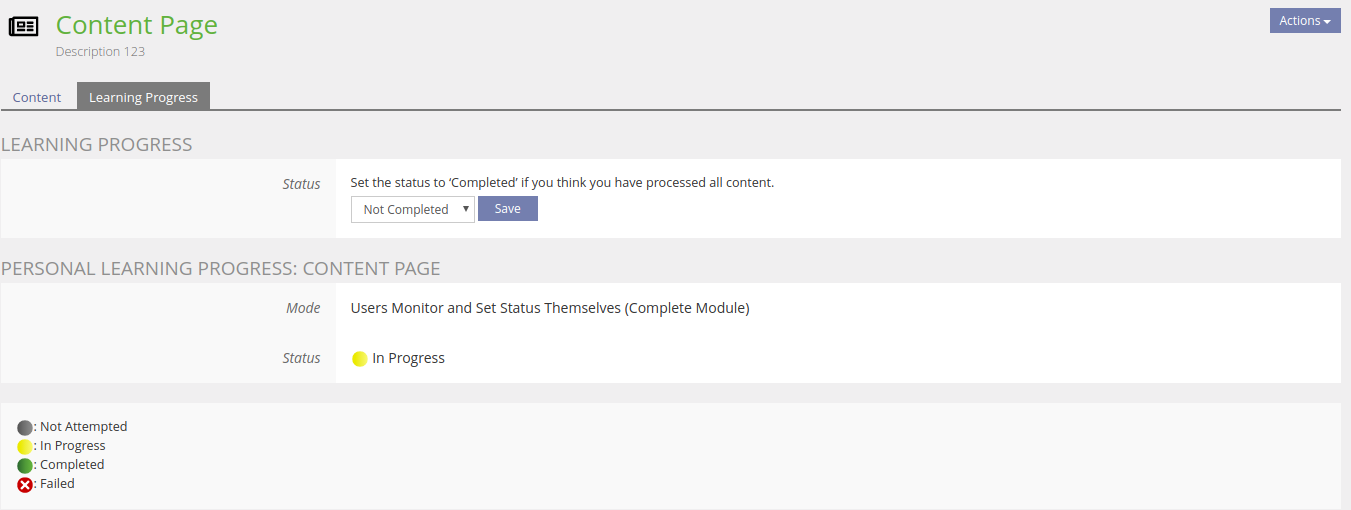The image size is (1351, 510).
Task: Click the Set the status to 'Completed' hint
Action: (x=562, y=183)
